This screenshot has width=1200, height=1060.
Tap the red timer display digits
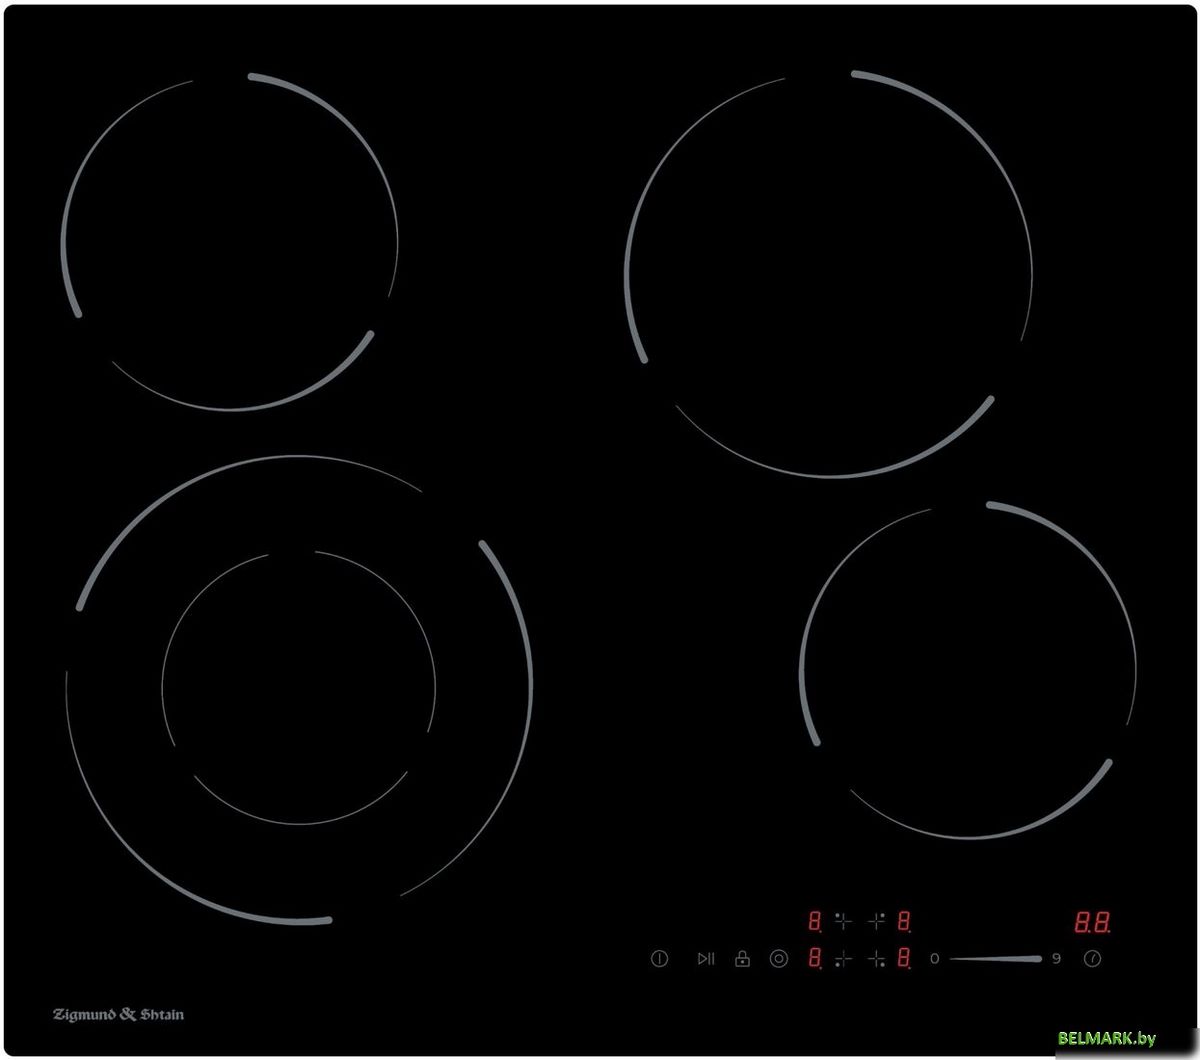pyautogui.click(x=1093, y=921)
